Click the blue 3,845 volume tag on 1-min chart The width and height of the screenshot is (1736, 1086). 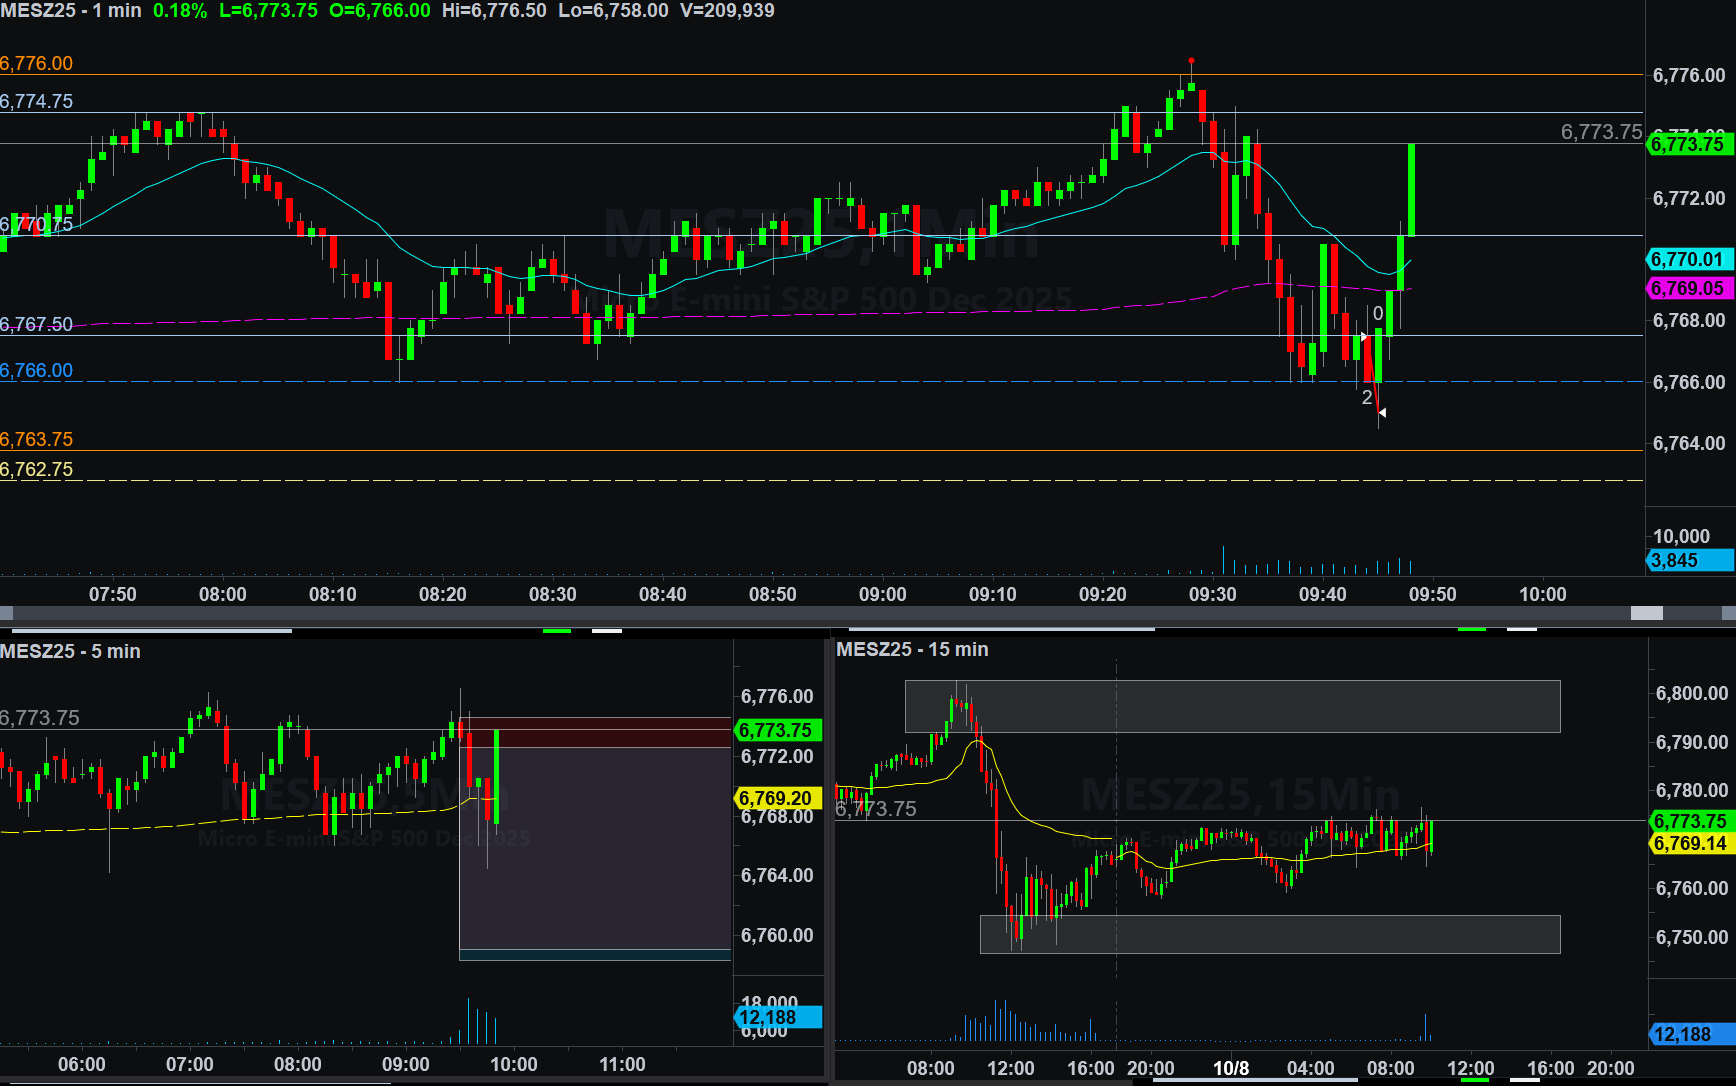point(1688,561)
